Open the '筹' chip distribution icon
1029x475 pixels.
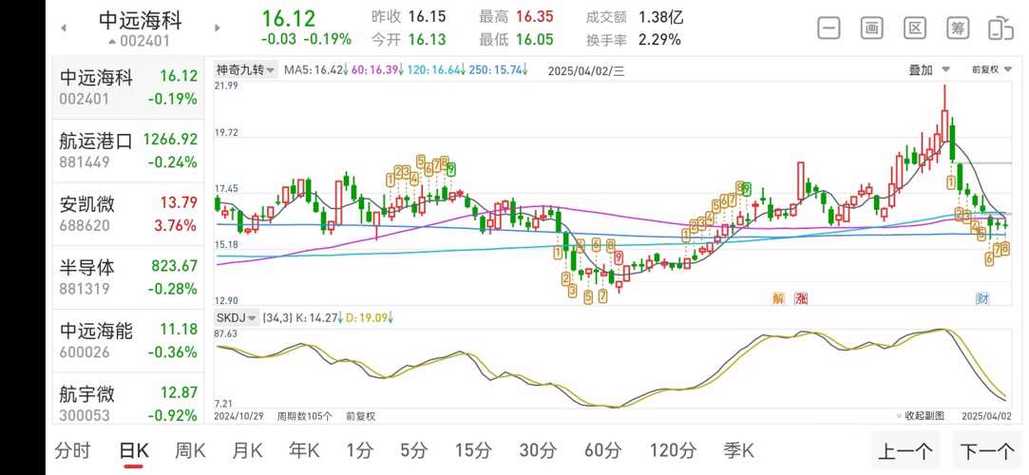[x=957, y=28]
